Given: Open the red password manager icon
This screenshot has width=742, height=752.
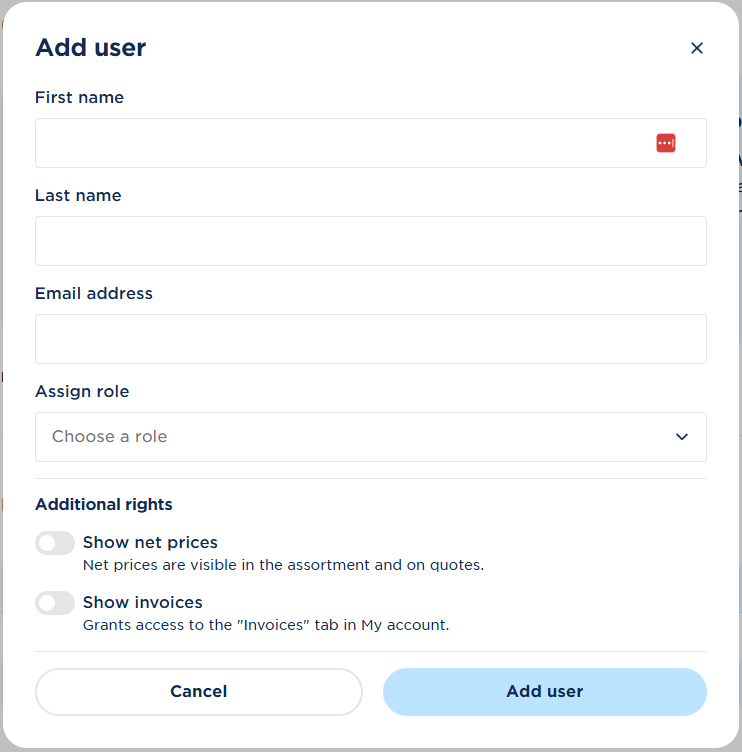Looking at the screenshot, I should point(666,143).
